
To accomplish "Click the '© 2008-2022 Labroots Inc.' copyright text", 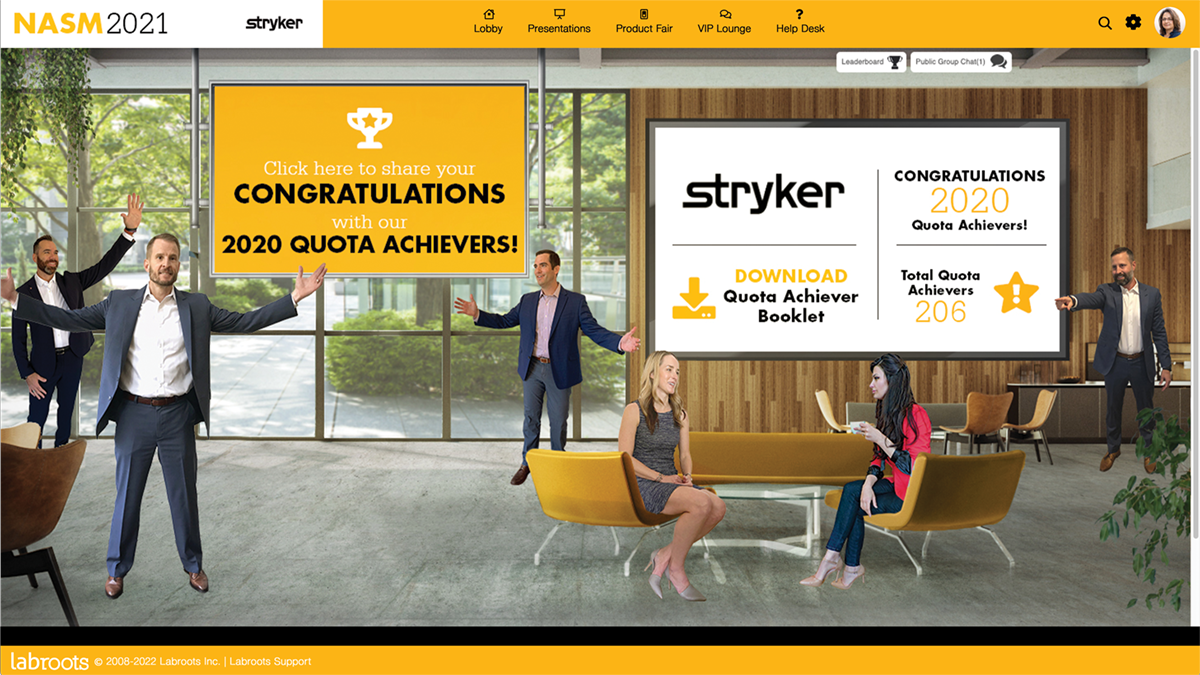I will point(158,661).
